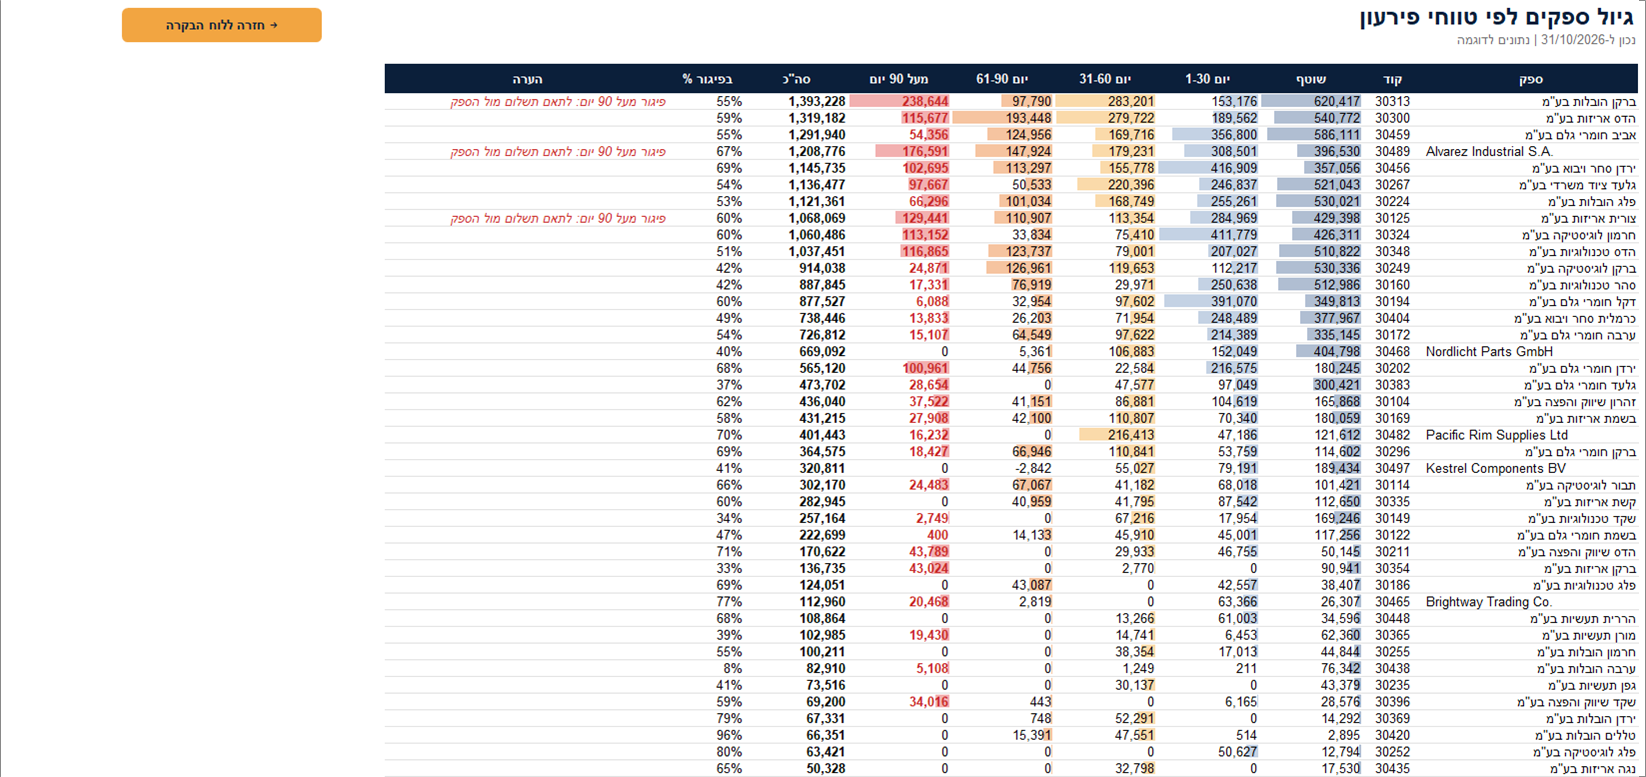This screenshot has width=1646, height=777.
Task: Select the current balance cell 620,417
Action: (1336, 102)
